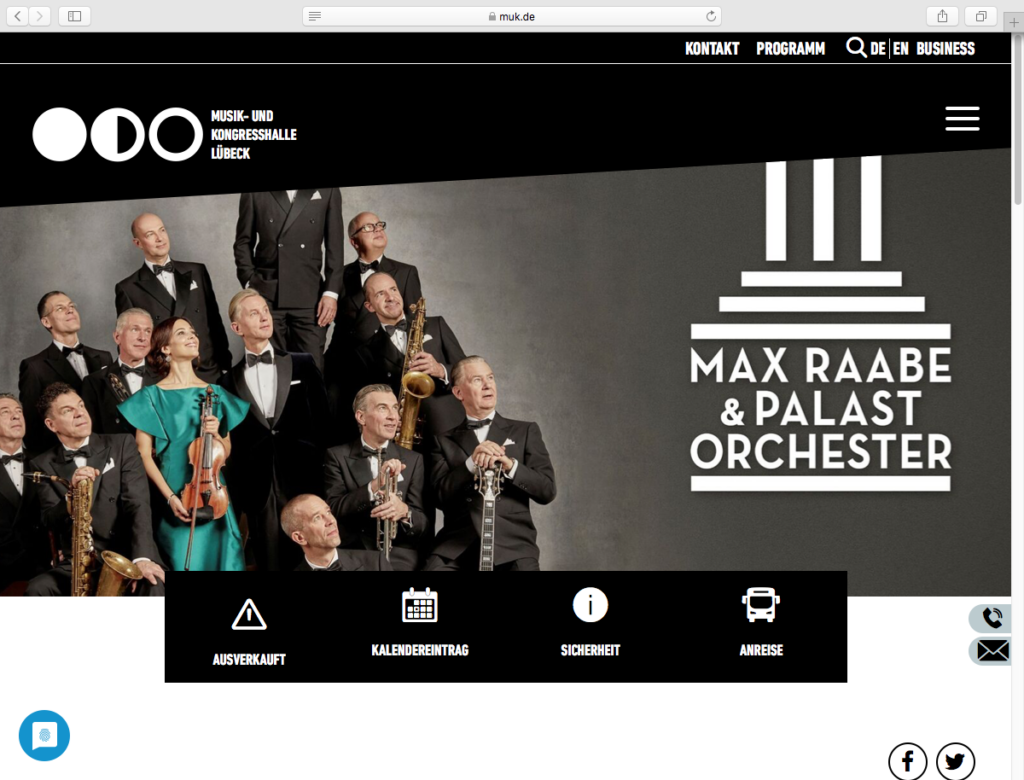Open the search magnifier icon
The width and height of the screenshot is (1024, 780).
(856, 48)
